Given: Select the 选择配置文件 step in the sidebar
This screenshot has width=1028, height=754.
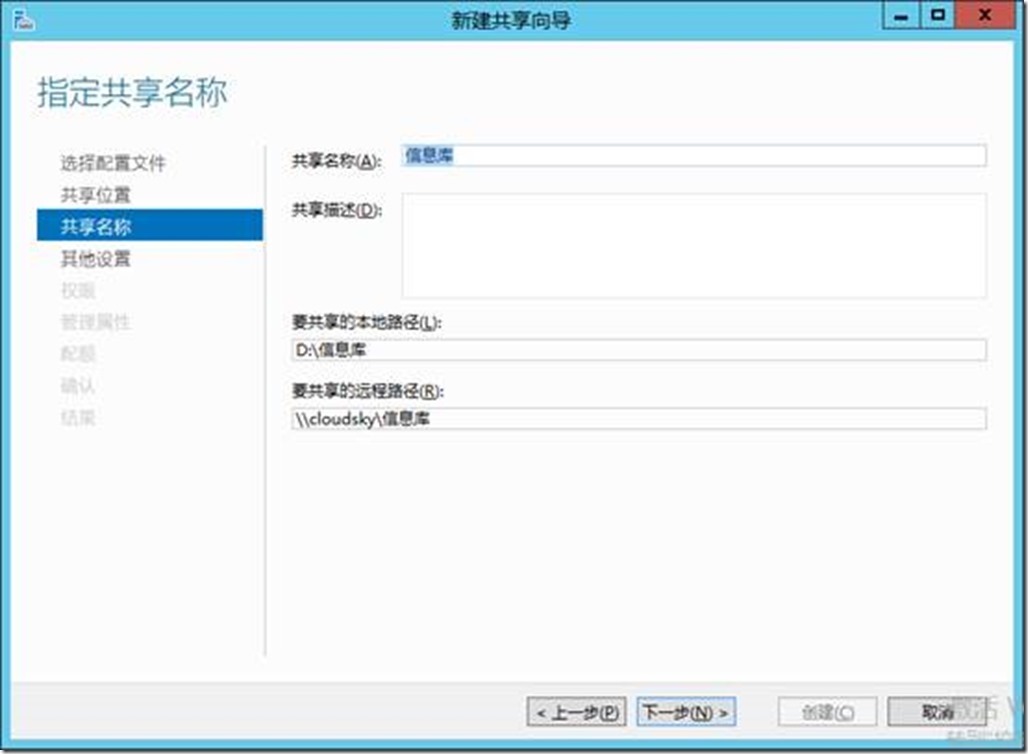Looking at the screenshot, I should tap(113, 163).
